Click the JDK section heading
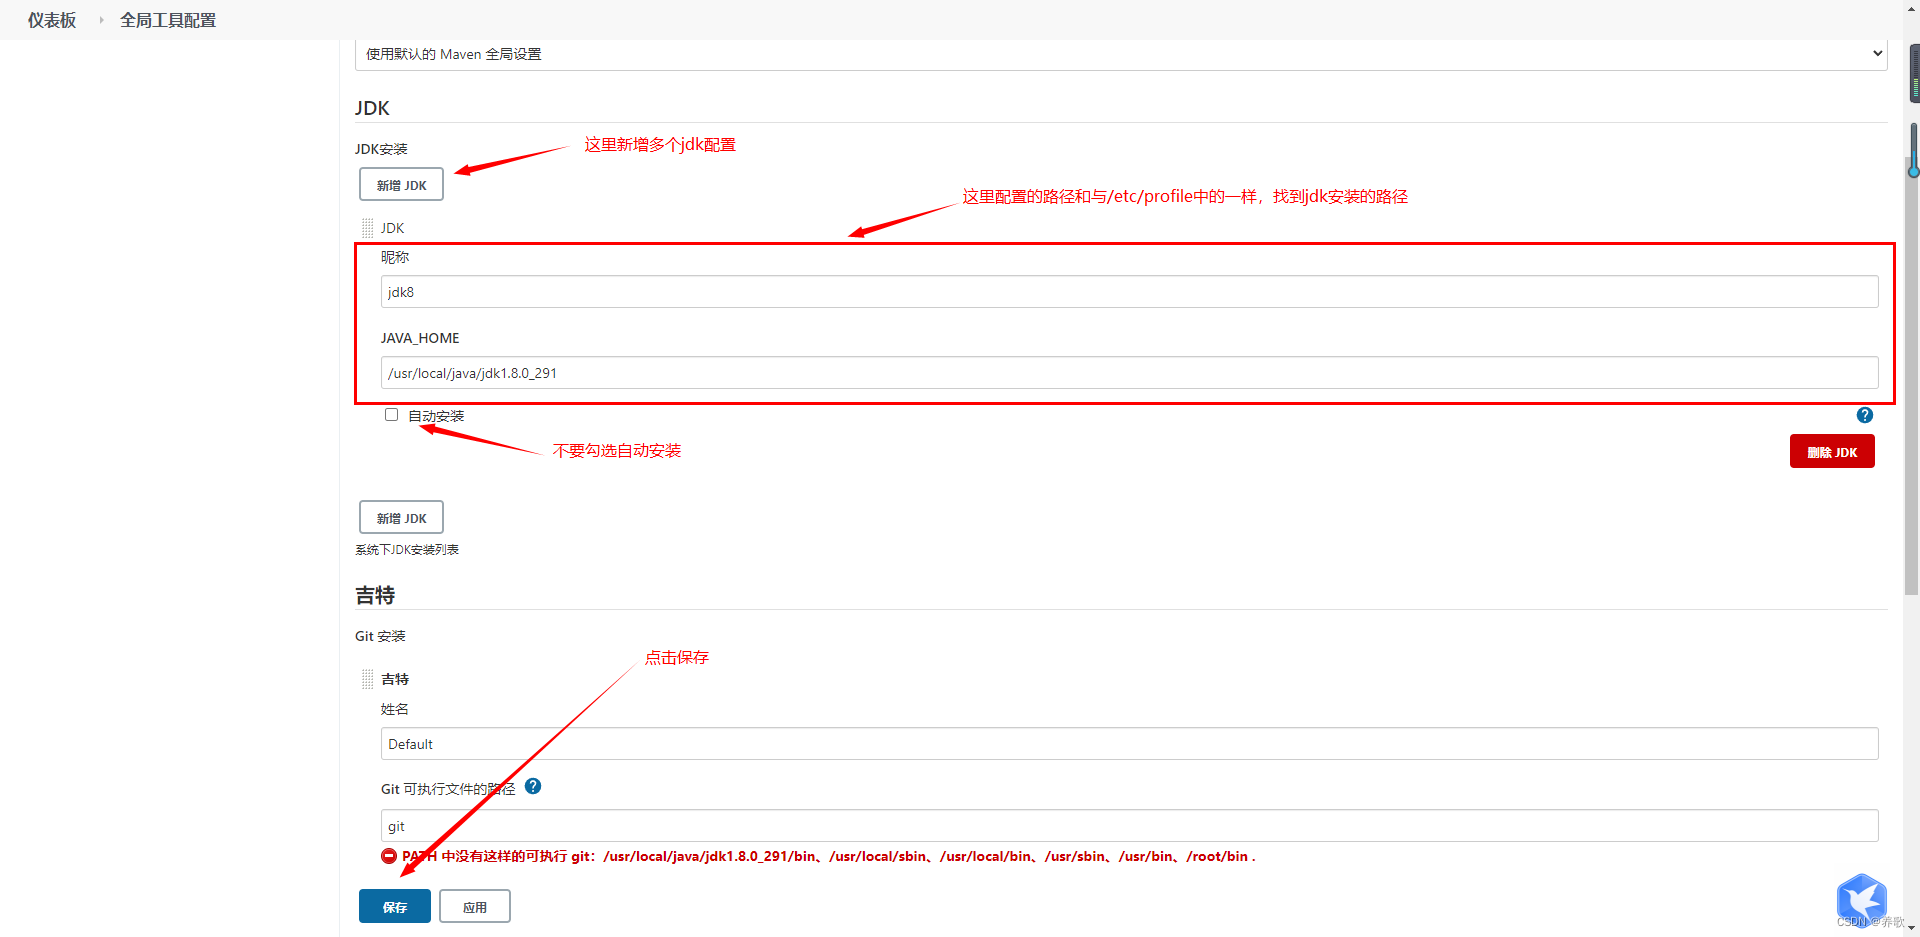 tap(372, 108)
